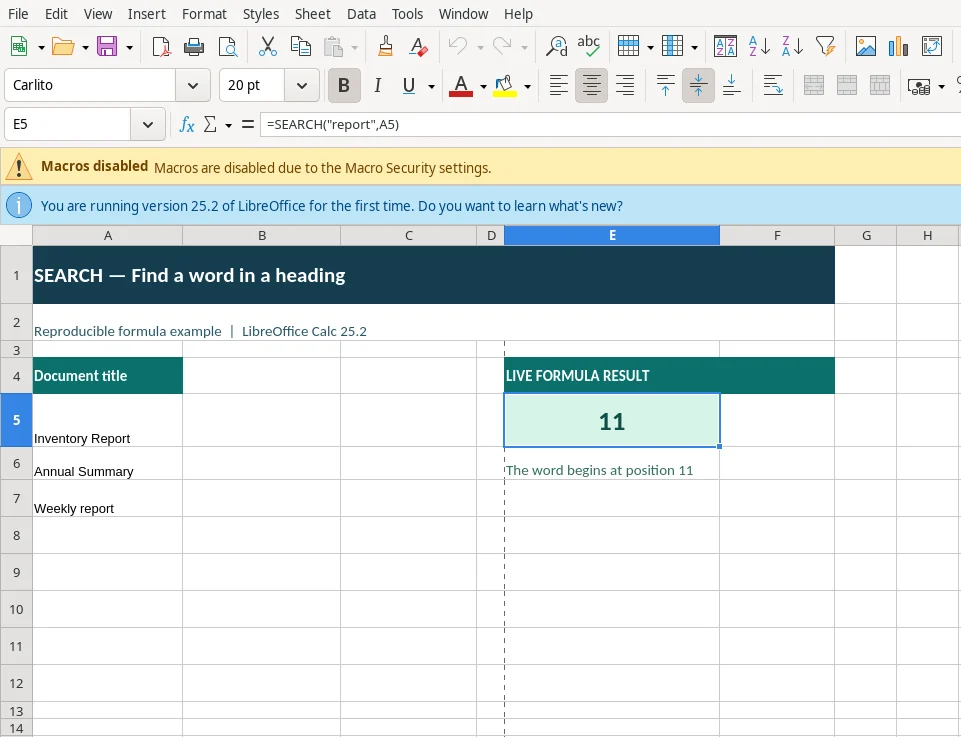Click the New spreadsheet icon
961x737 pixels.
point(19,47)
